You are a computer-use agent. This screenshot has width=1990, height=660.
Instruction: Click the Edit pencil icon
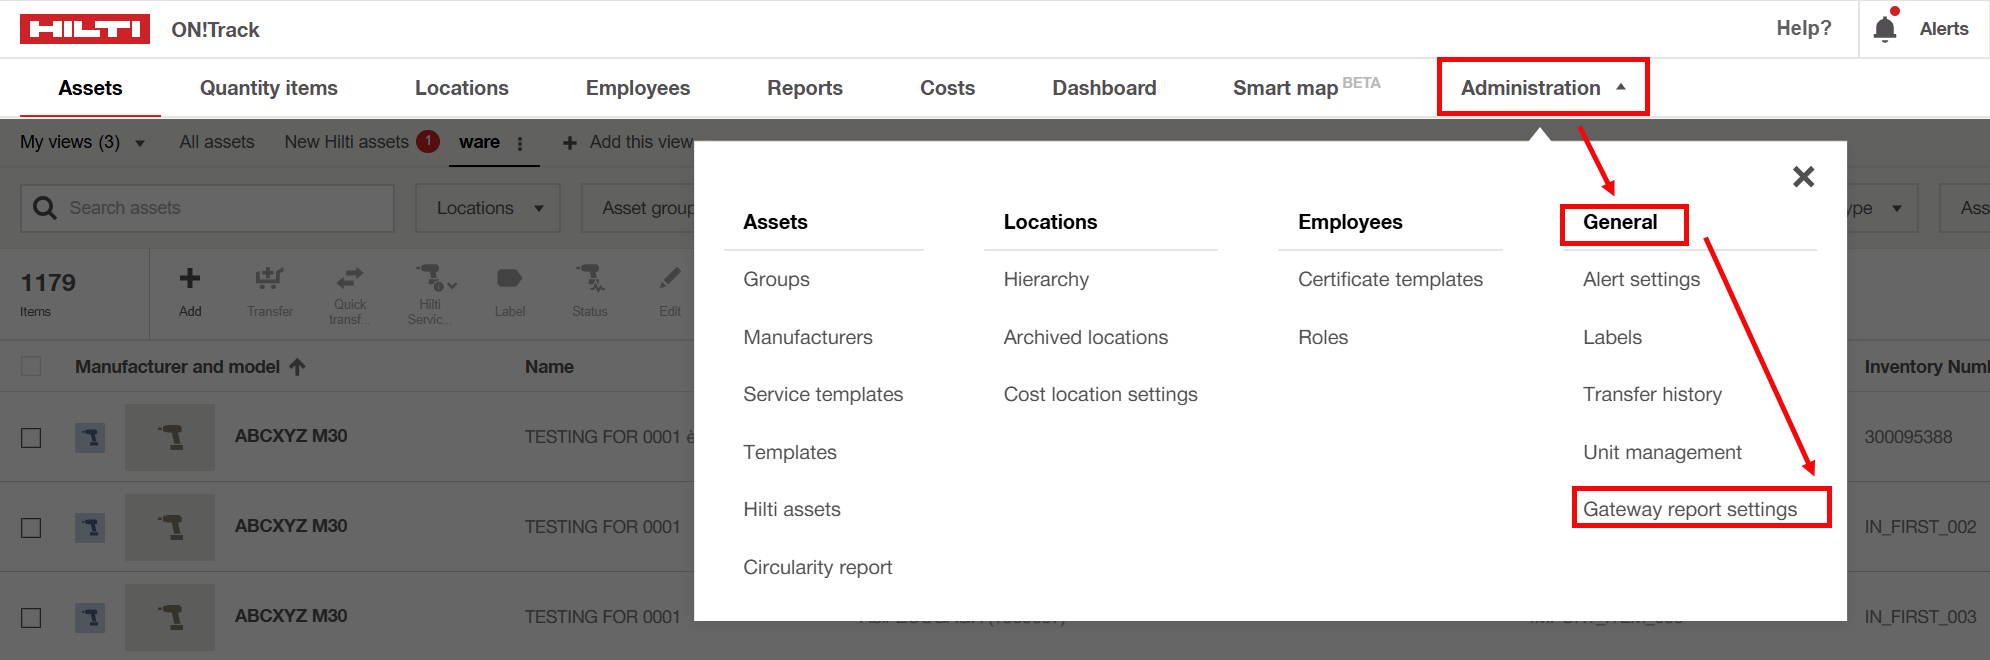click(x=670, y=279)
